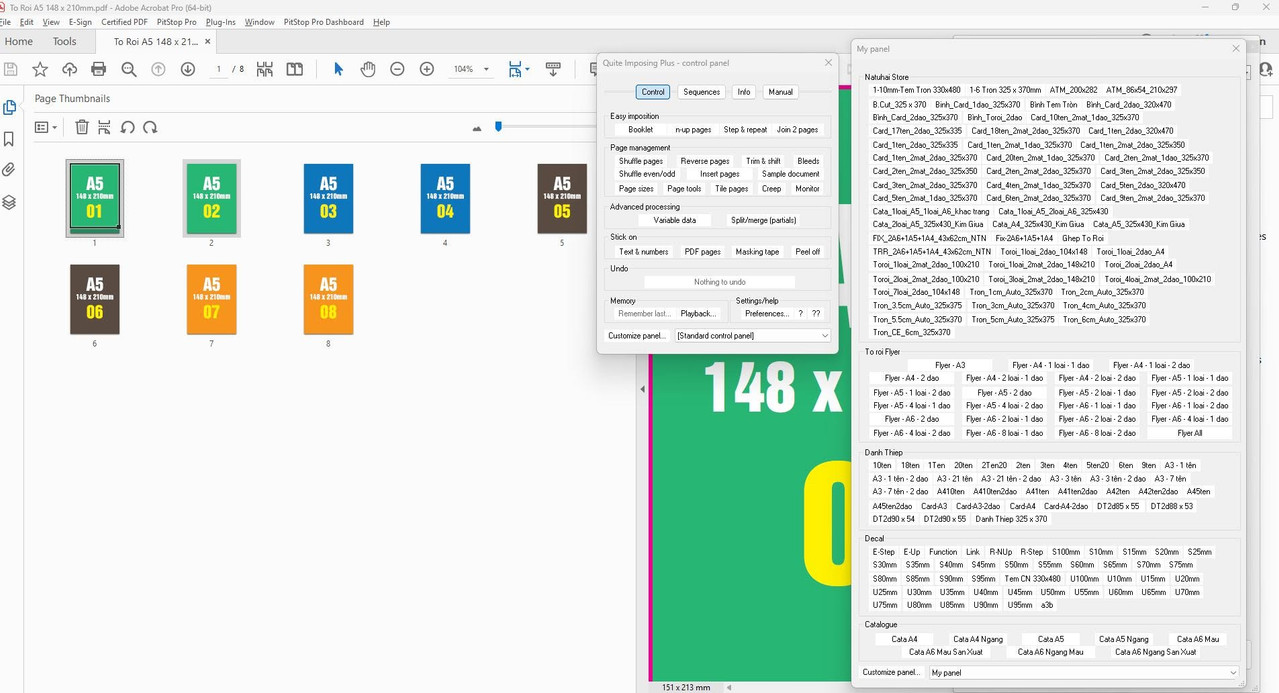Open Bookmarks panel icon in sidebar

point(9,139)
